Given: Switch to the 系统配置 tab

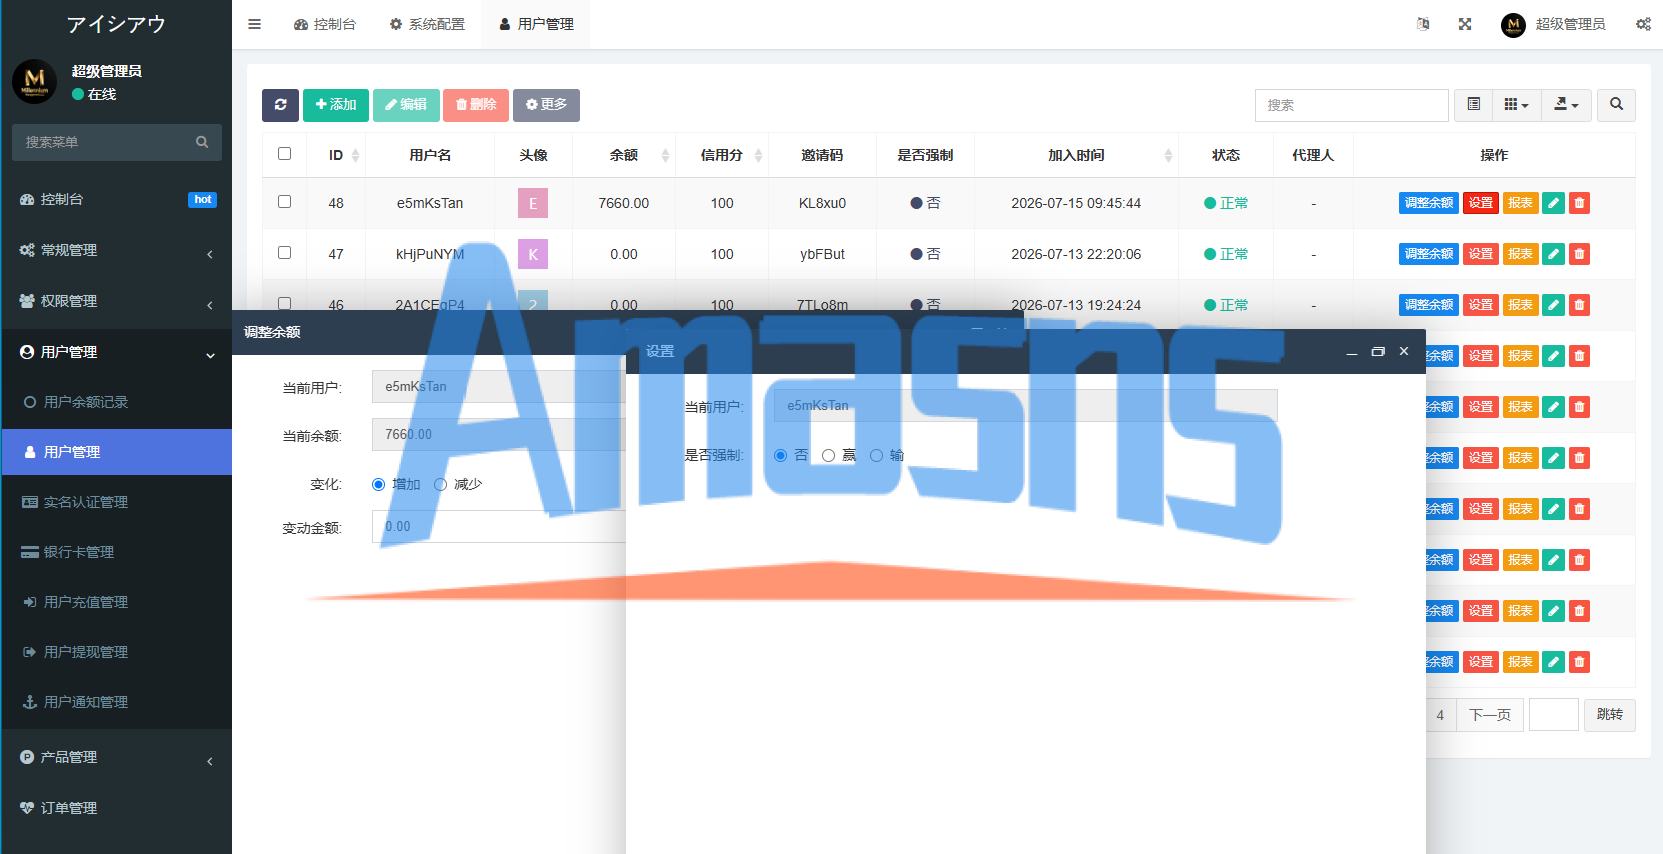Looking at the screenshot, I should [x=427, y=24].
